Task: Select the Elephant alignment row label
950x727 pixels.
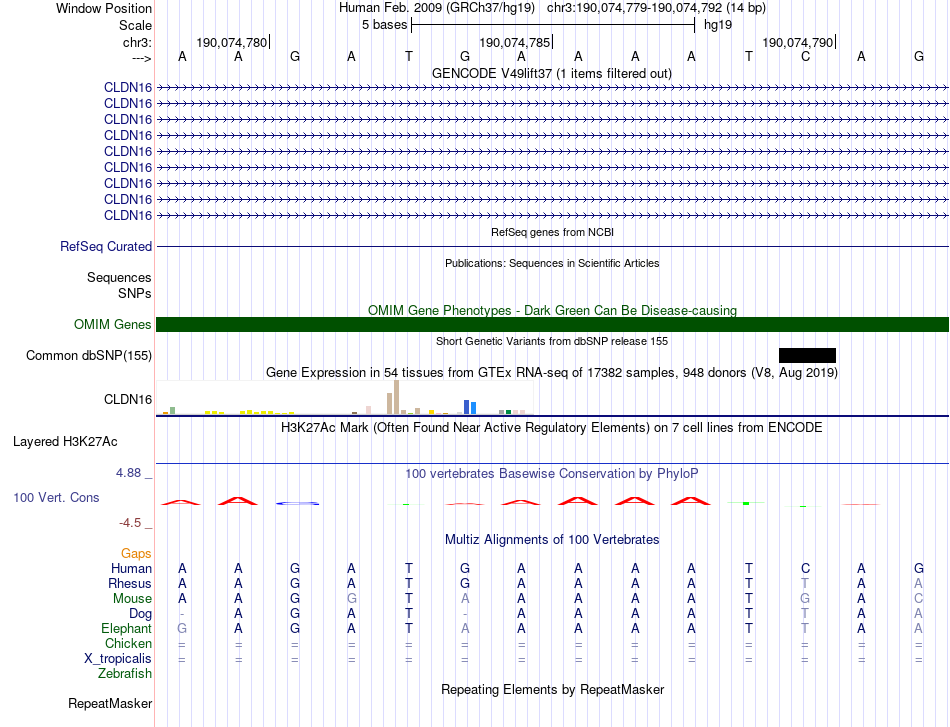Action: tap(126, 628)
